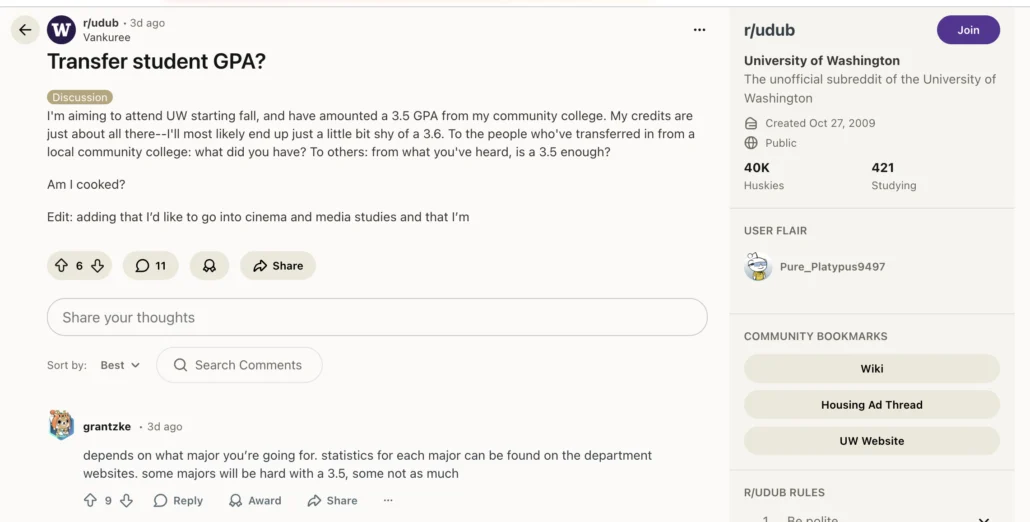Give an award to the post
This screenshot has width=1030, height=522.
coord(209,266)
